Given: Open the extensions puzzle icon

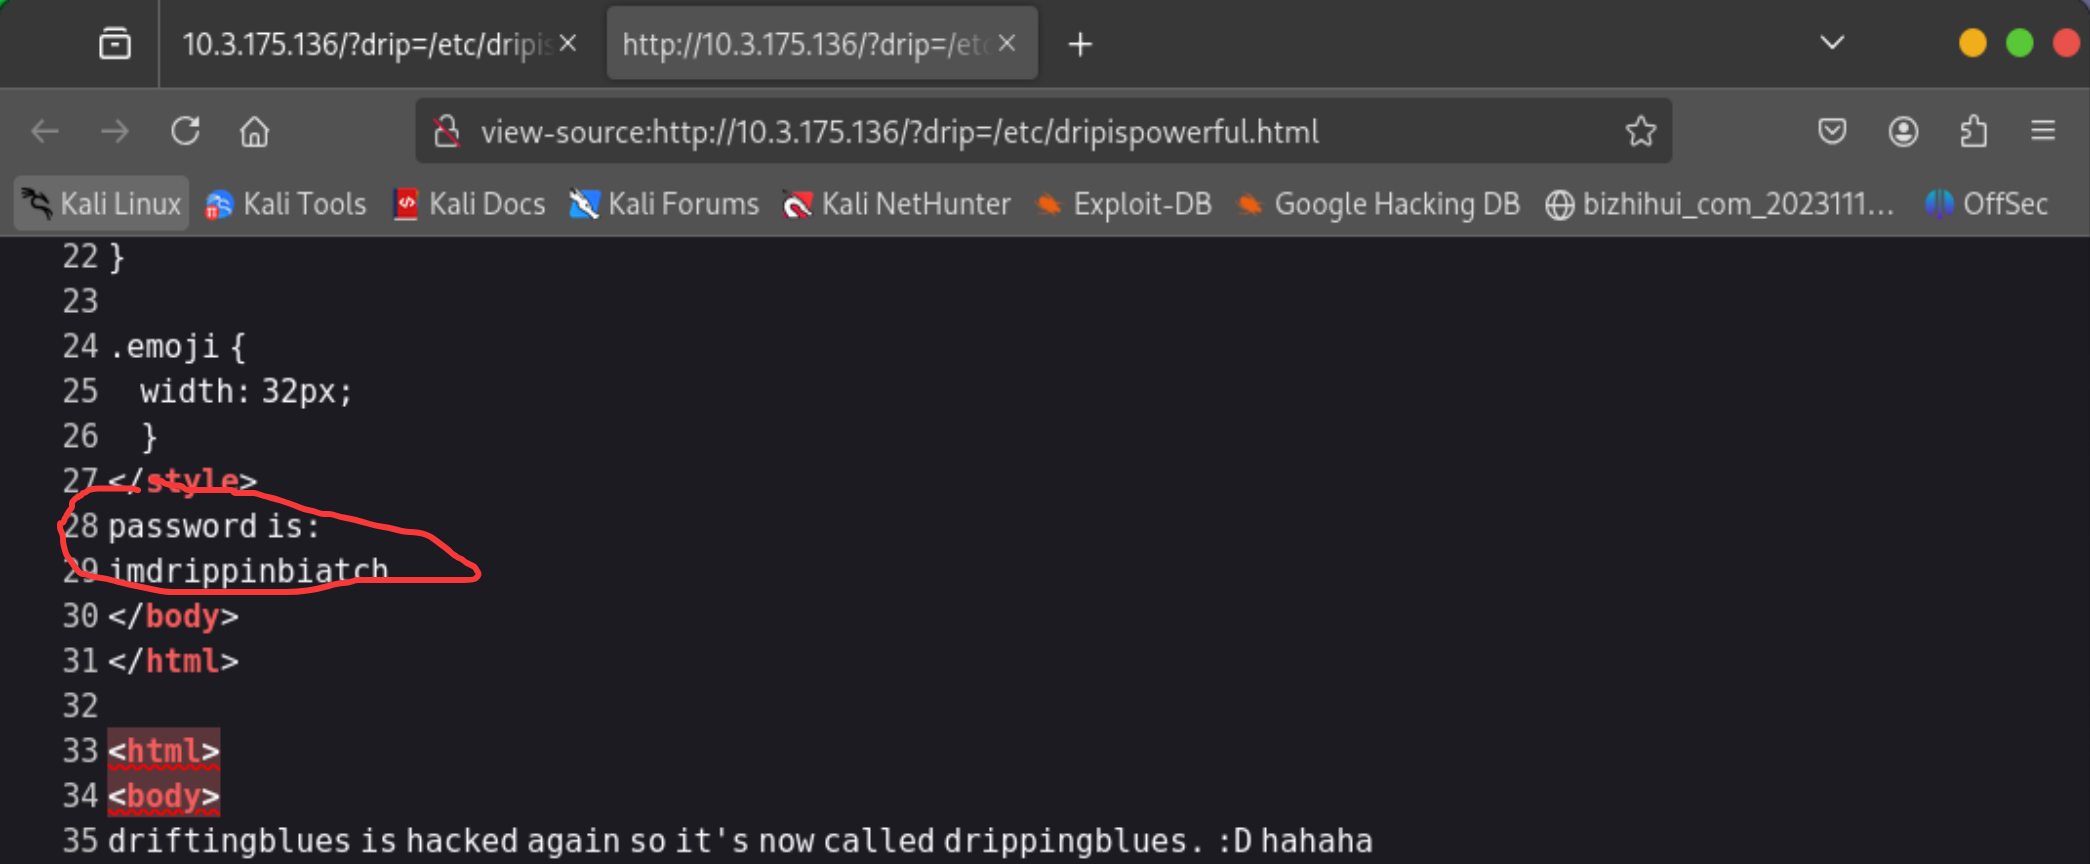Looking at the screenshot, I should tap(1973, 131).
